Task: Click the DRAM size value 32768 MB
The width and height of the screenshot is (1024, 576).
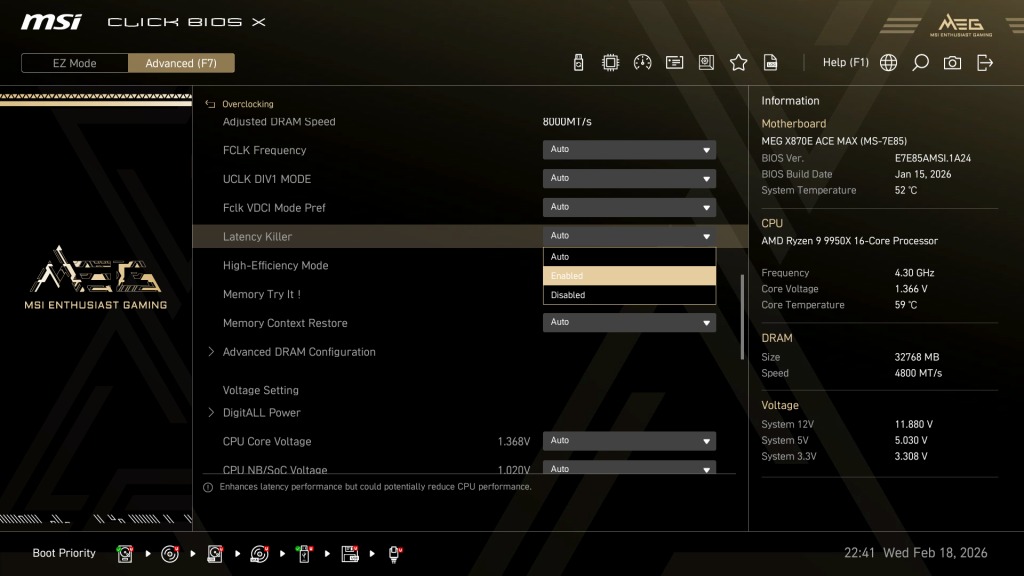Action: (917, 357)
